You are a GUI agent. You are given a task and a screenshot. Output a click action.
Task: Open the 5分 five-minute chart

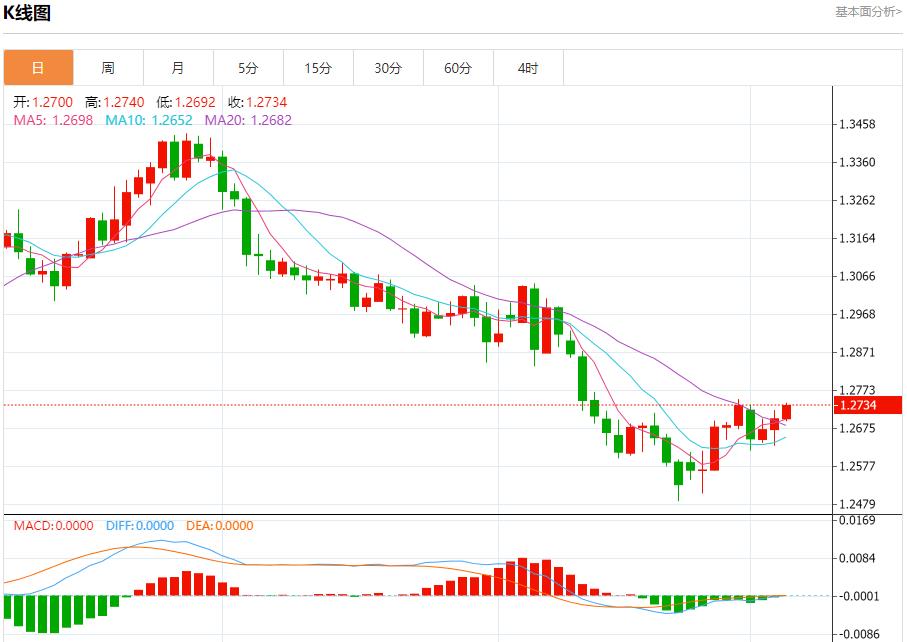(248, 68)
